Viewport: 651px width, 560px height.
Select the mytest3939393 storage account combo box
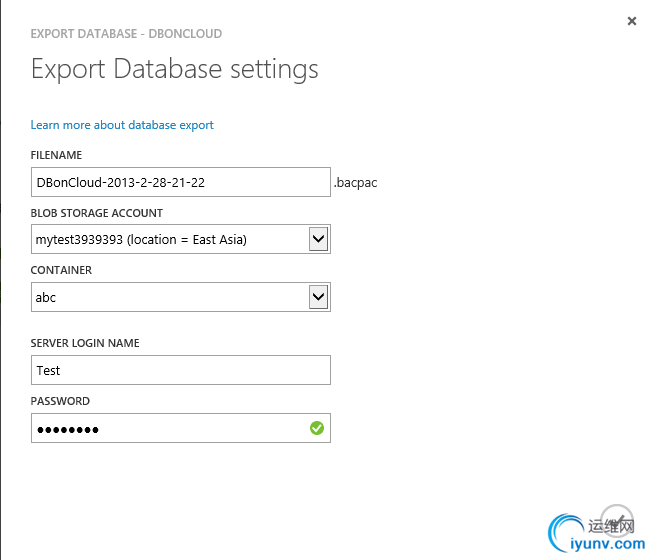coord(168,240)
